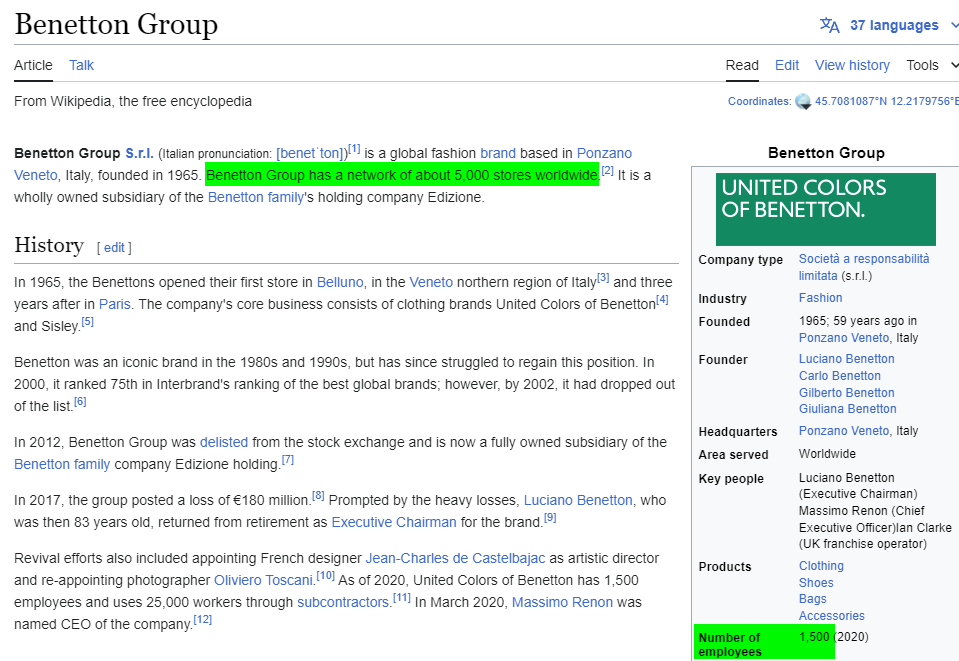Open the United Colors of Benetton logo image
959x661 pixels.
826,209
